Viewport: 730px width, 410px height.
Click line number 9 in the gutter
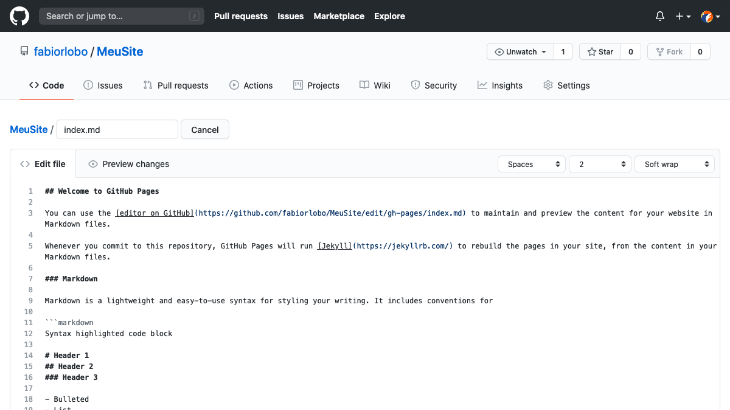(x=30, y=301)
